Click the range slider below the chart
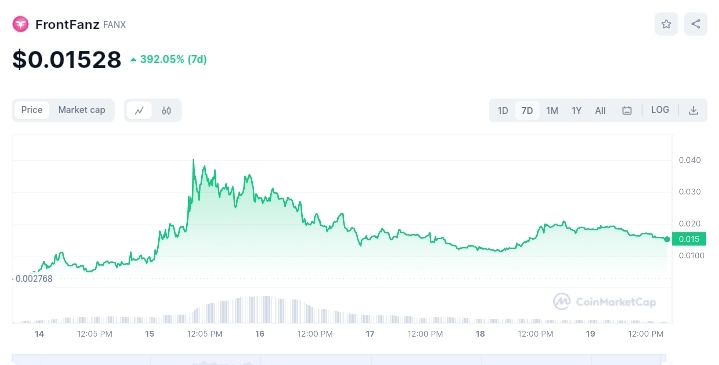The height and width of the screenshot is (365, 719). coord(339,359)
